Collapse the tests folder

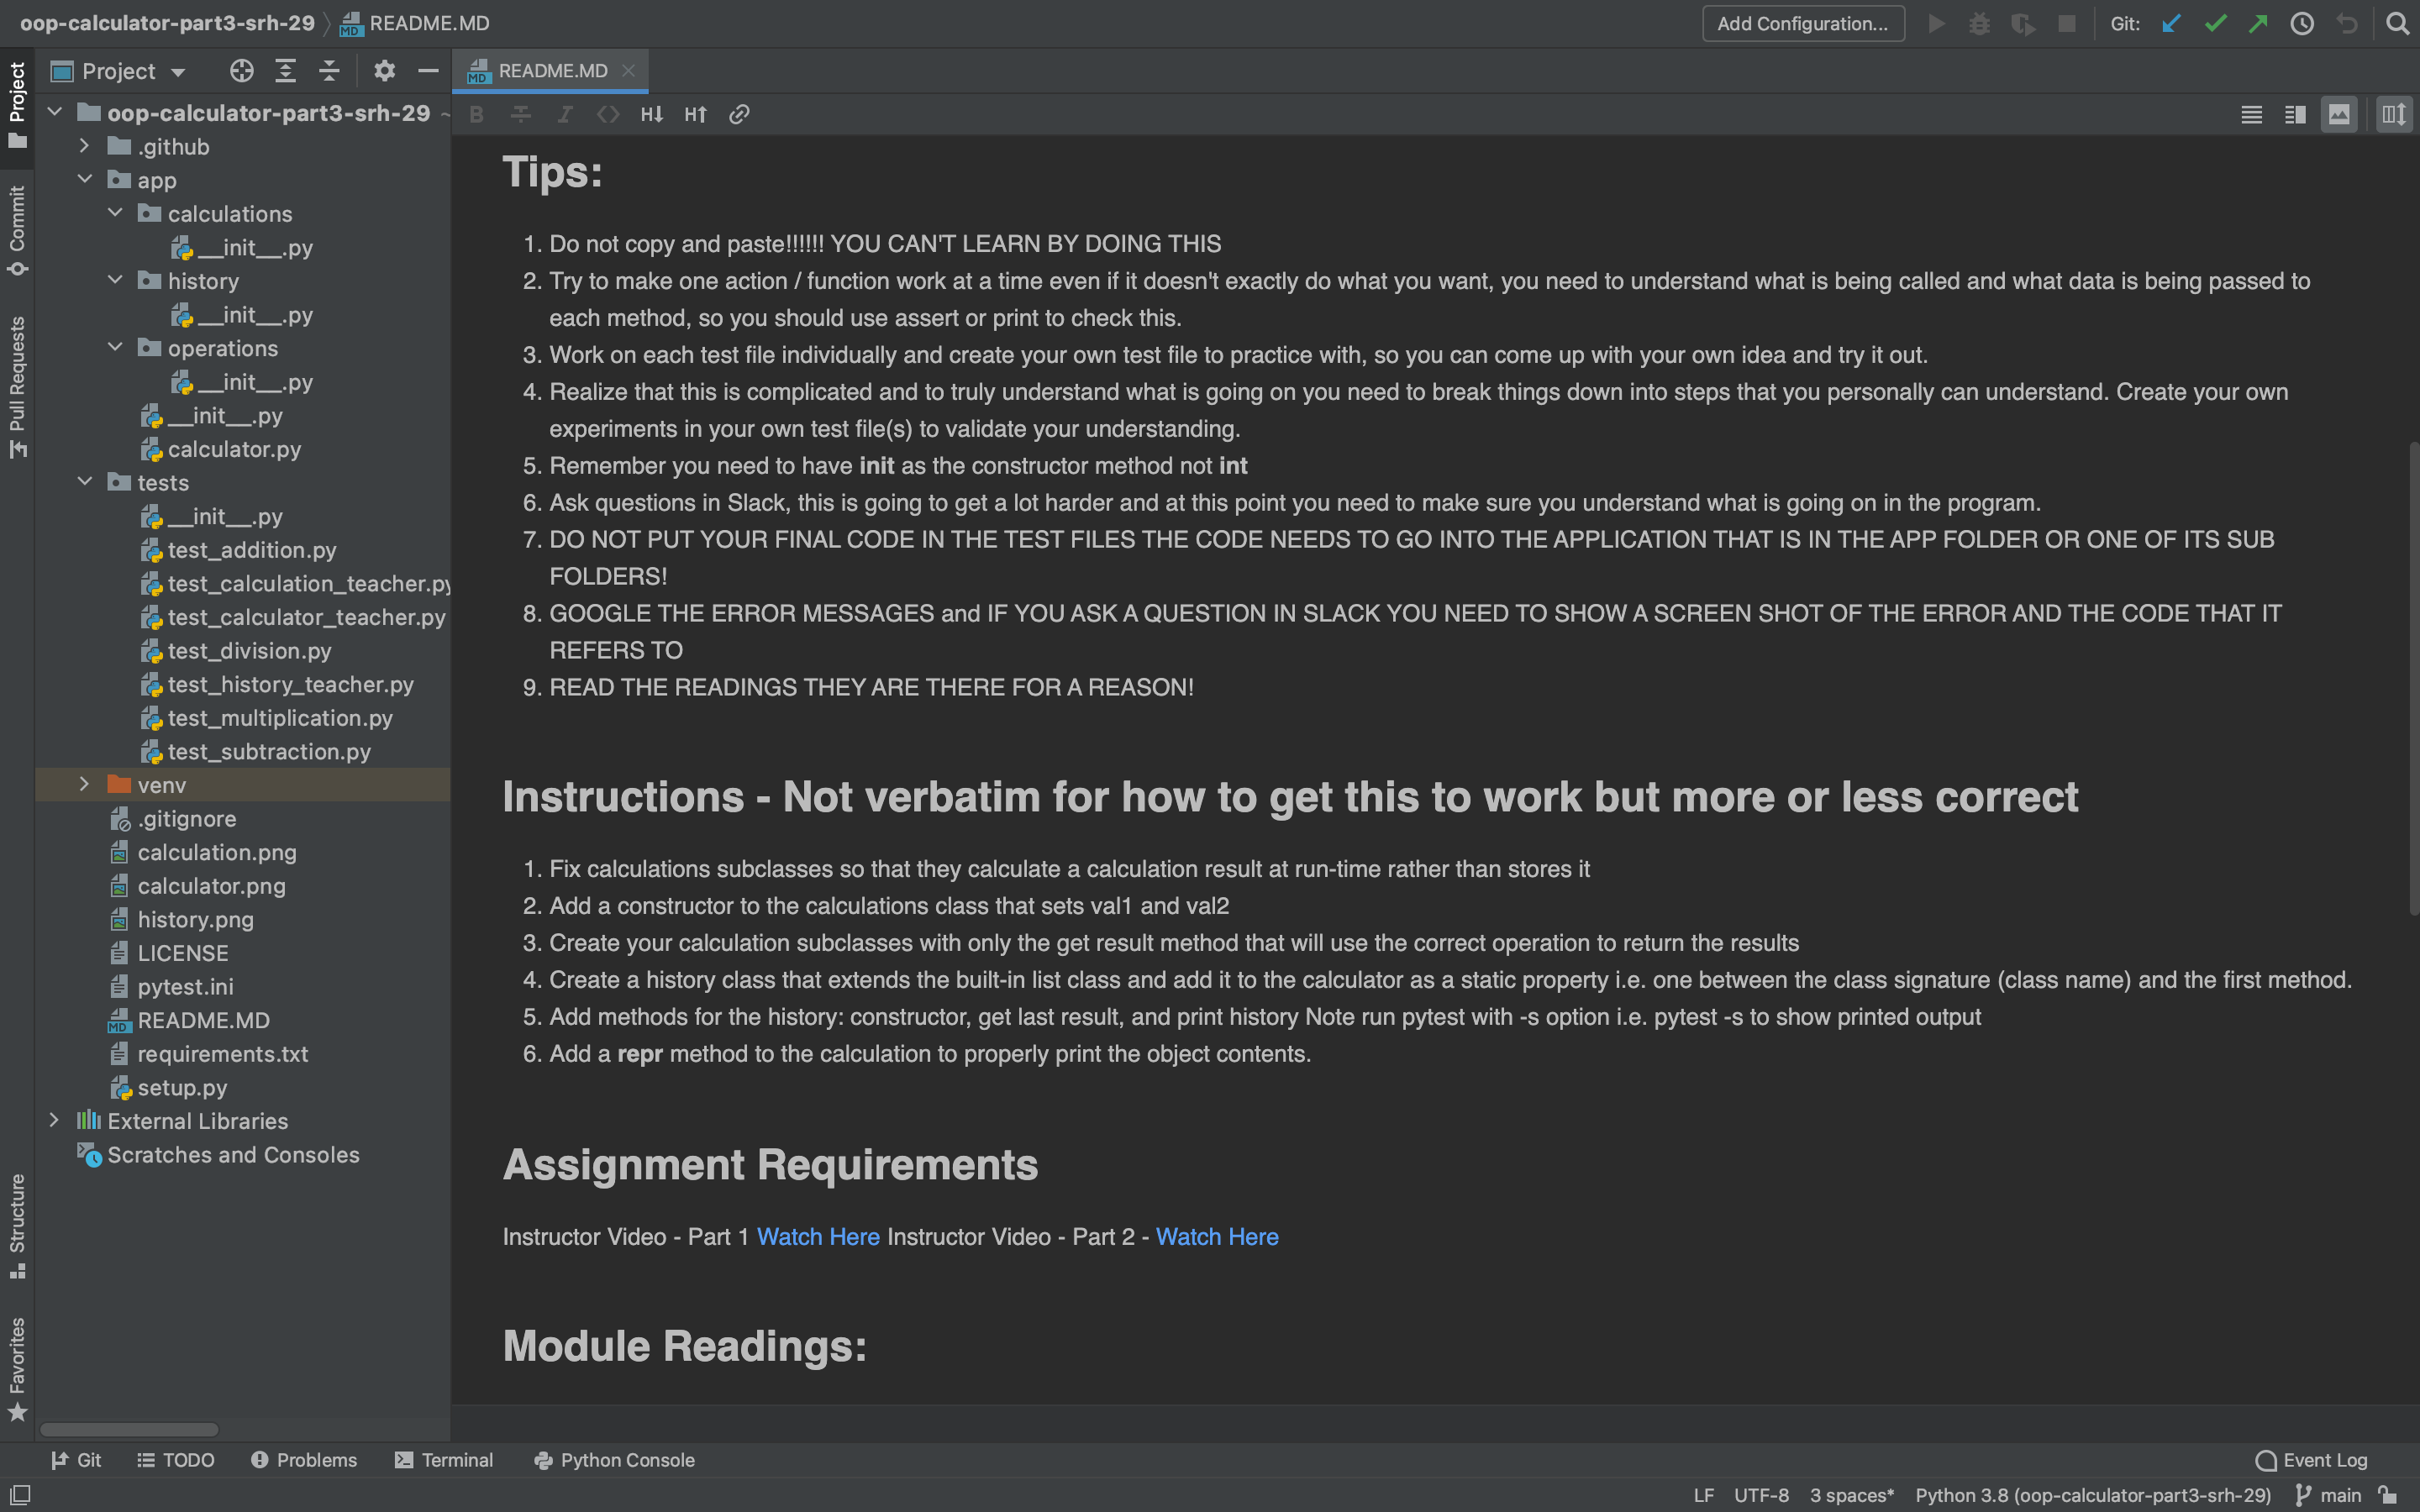pos(84,482)
